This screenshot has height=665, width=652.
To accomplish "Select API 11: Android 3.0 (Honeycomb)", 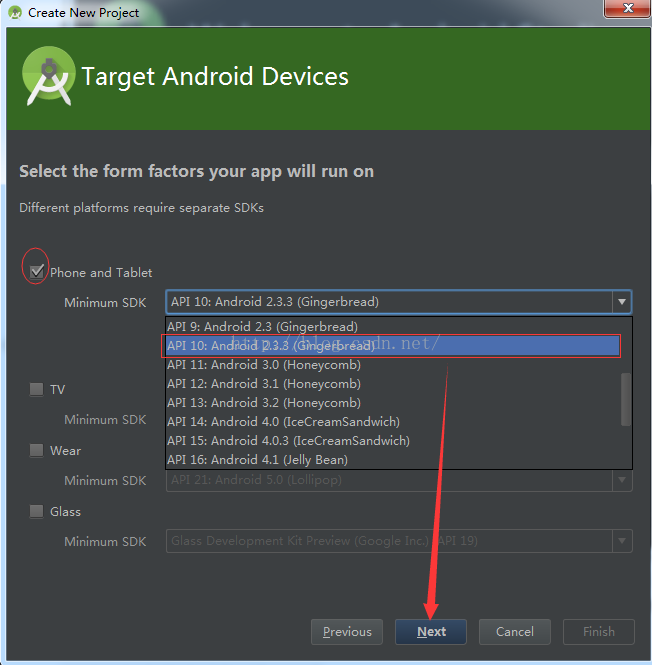I will pyautogui.click(x=392, y=365).
